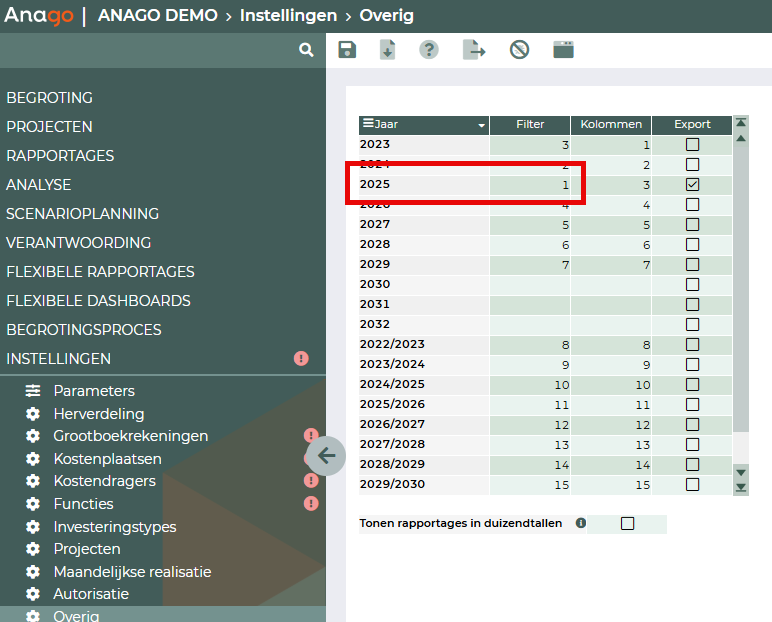
Task: Expand the BEGROTING sidebar section
Action: pyautogui.click(x=50, y=98)
